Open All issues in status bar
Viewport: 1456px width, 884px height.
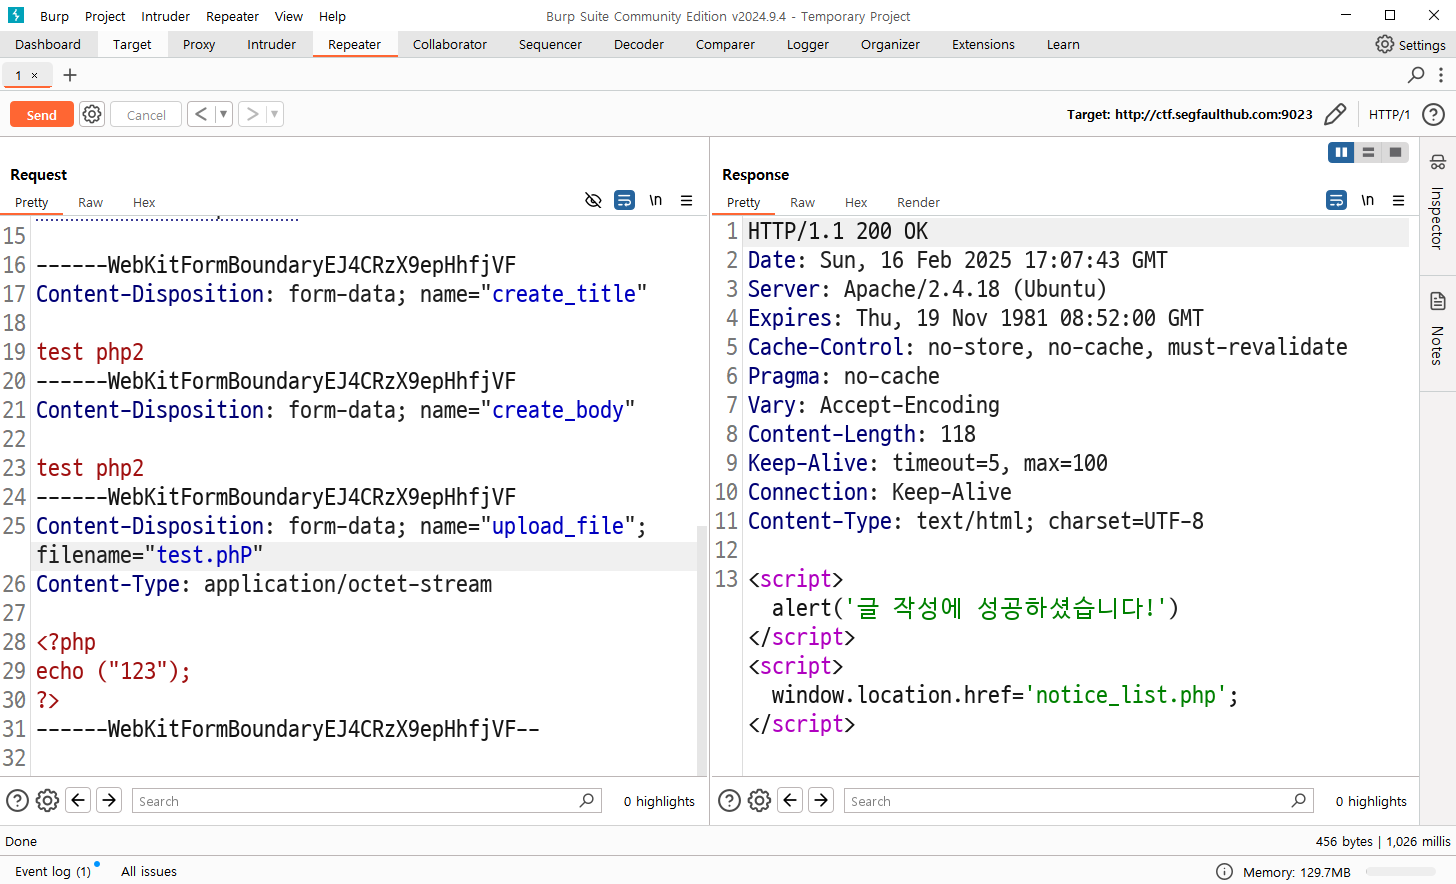(x=149, y=871)
